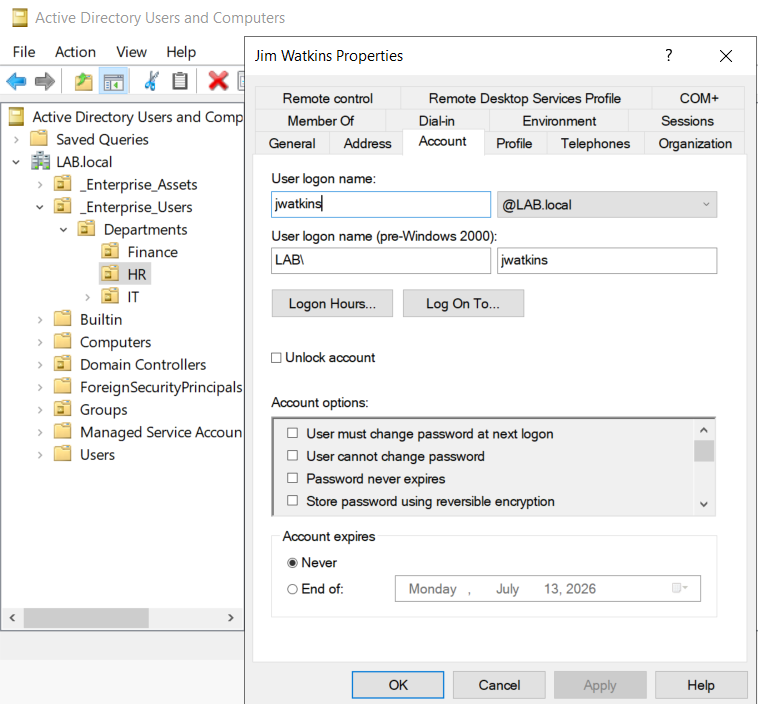The width and height of the screenshot is (758, 704).
Task: Click the Log On To... button
Action: pyautogui.click(x=463, y=303)
